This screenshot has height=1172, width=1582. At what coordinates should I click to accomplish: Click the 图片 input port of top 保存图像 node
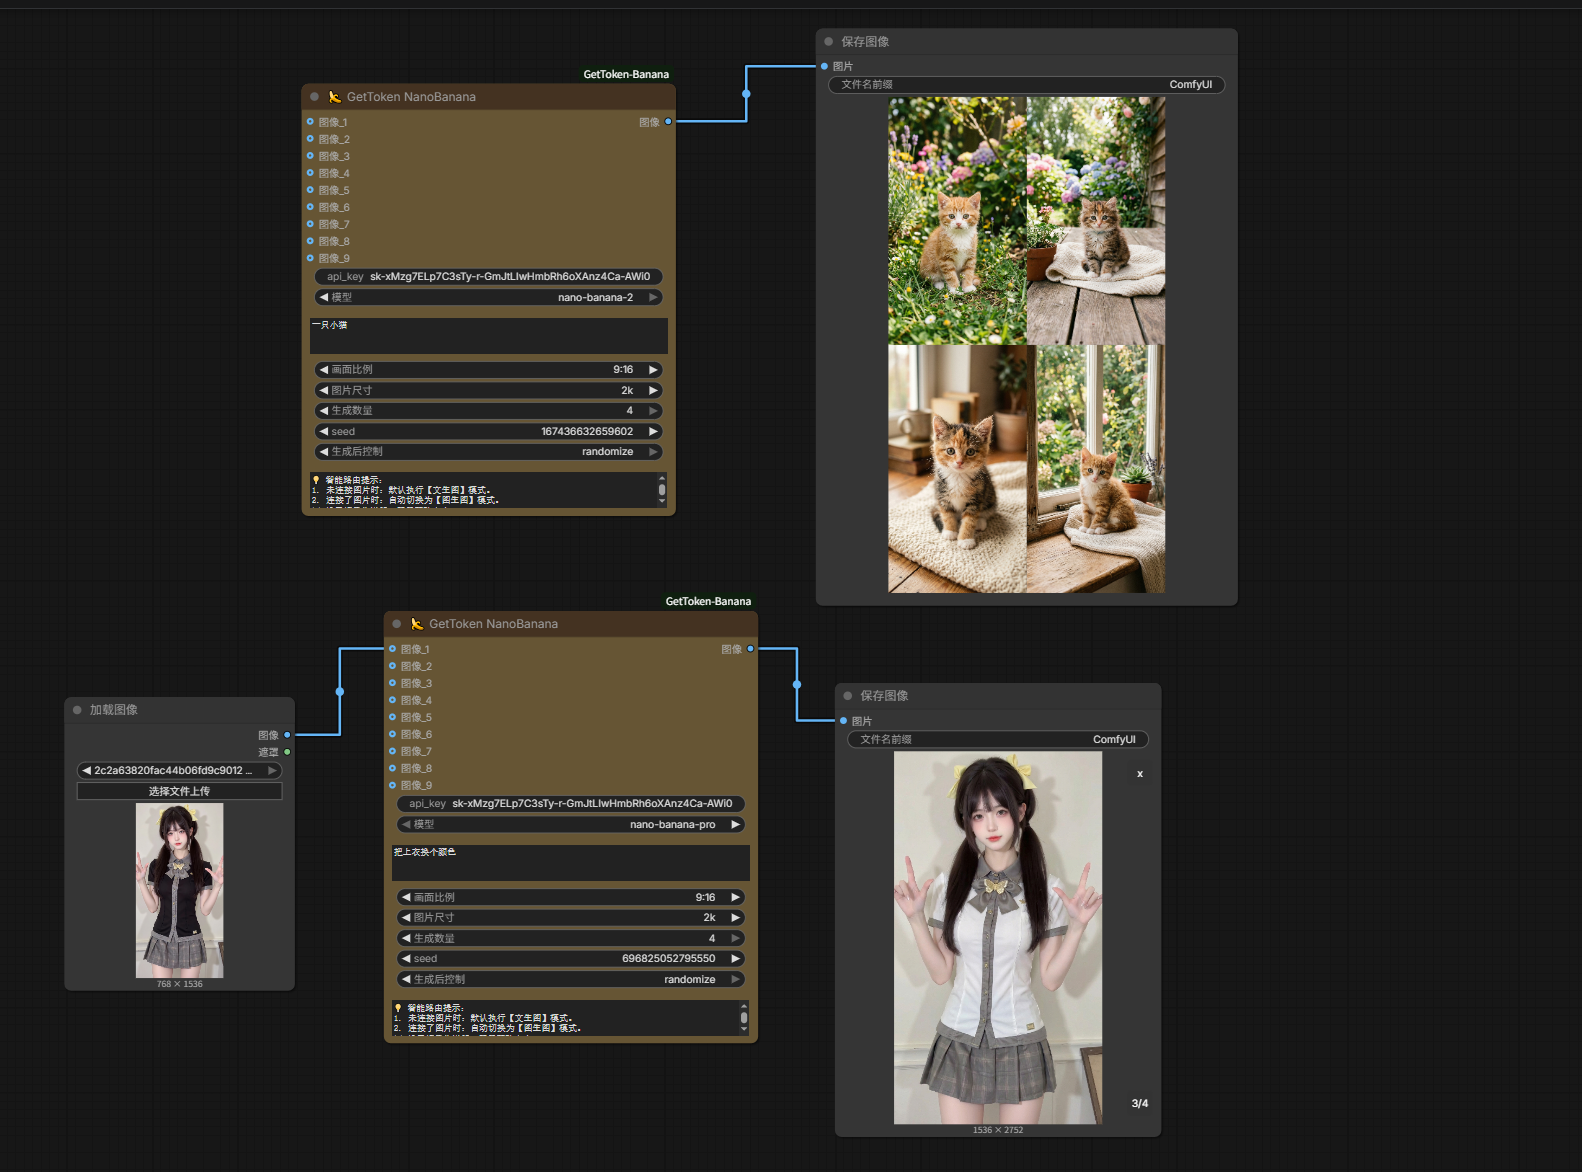pos(824,66)
